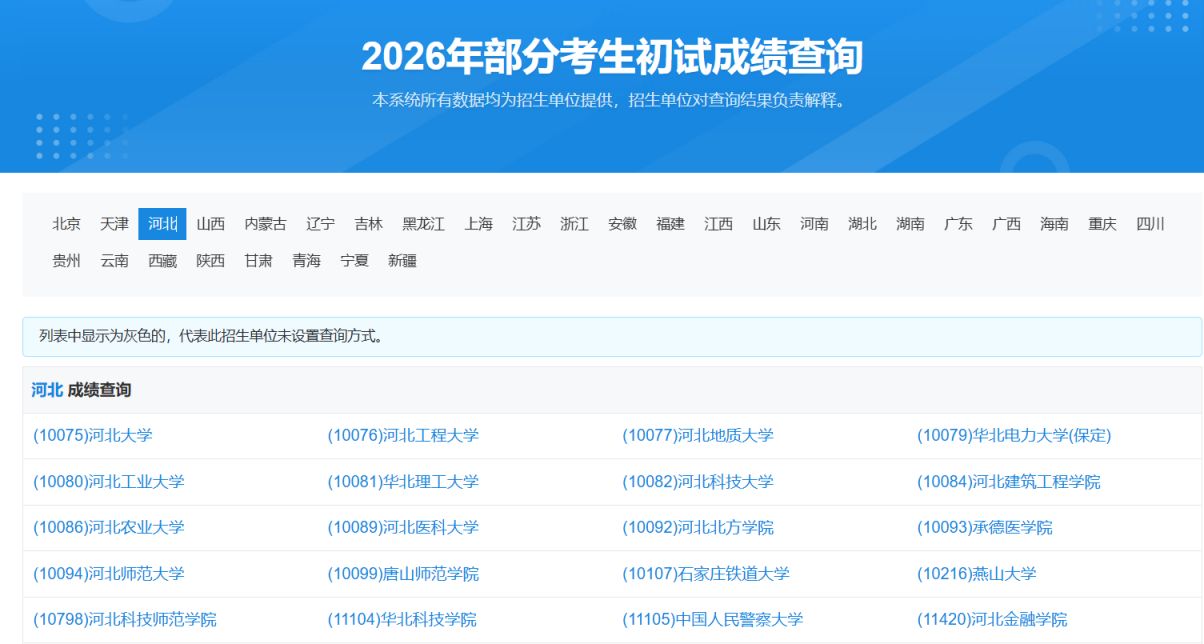1204x644 pixels.
Task: Click the 陕西 province tab
Action: tap(211, 261)
